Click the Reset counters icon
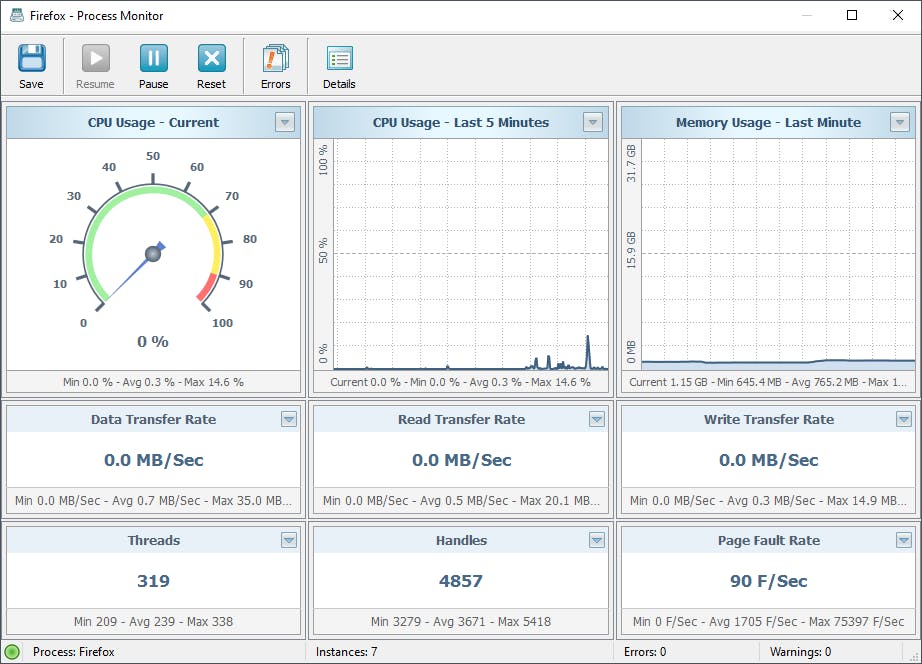This screenshot has width=922, height=664. click(211, 59)
